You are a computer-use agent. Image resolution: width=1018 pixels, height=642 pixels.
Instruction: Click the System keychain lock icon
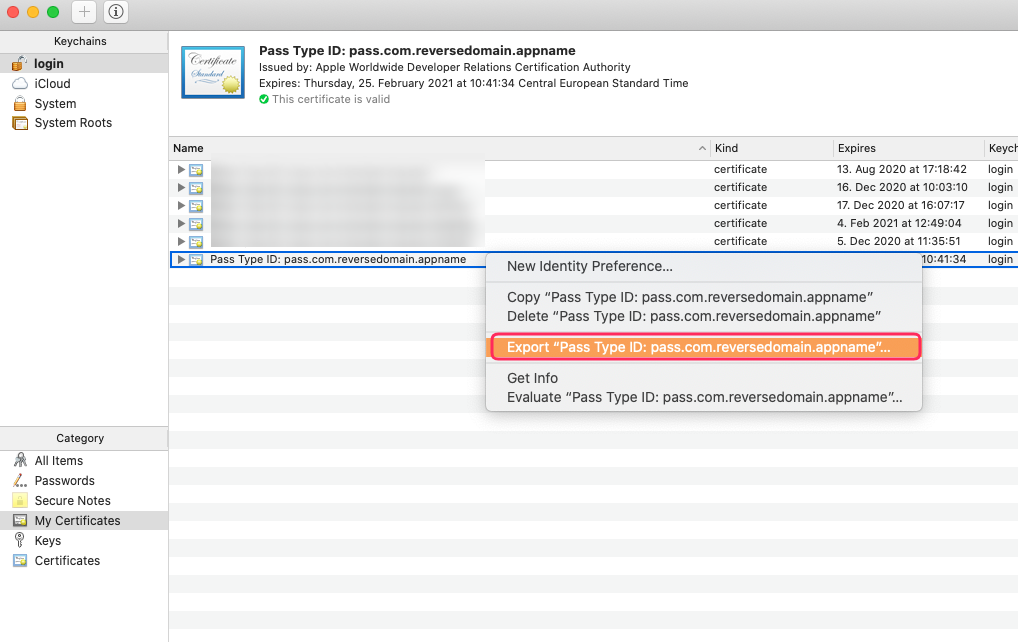tap(20, 103)
